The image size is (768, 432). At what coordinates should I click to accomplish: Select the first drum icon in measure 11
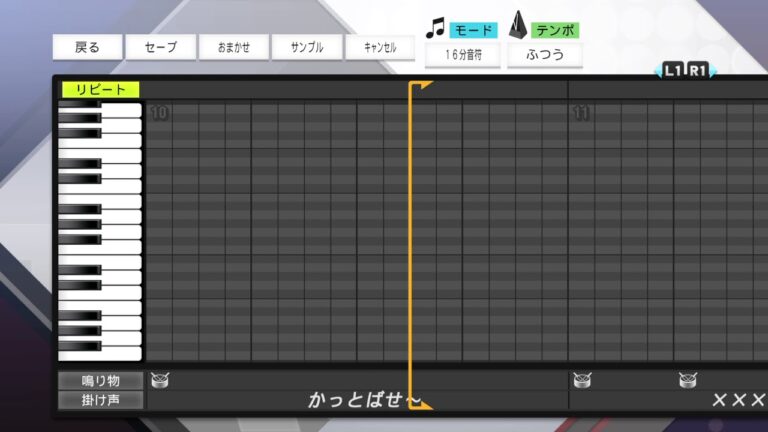[582, 380]
